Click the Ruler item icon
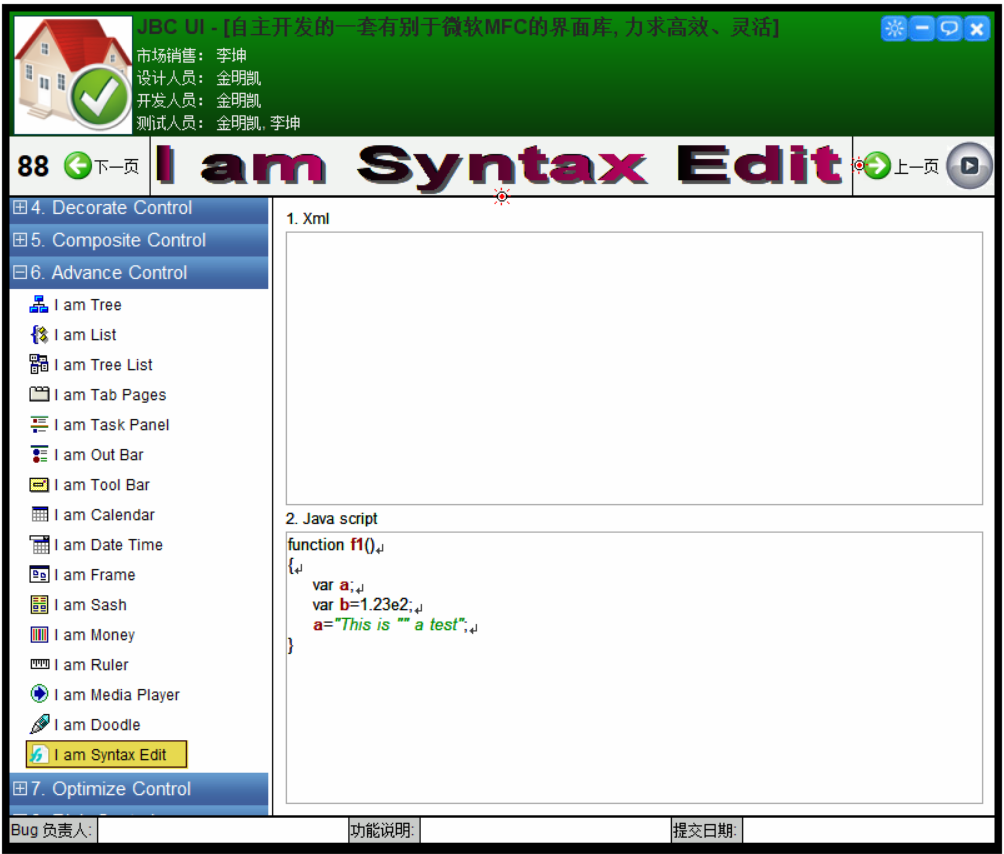 [x=39, y=664]
